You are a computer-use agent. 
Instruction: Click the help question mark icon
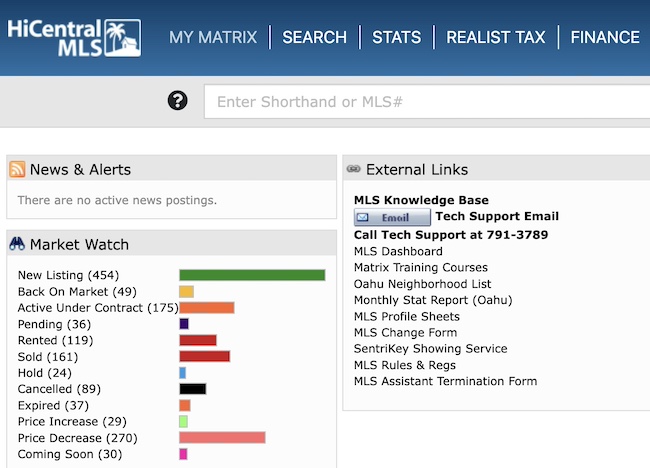177,101
